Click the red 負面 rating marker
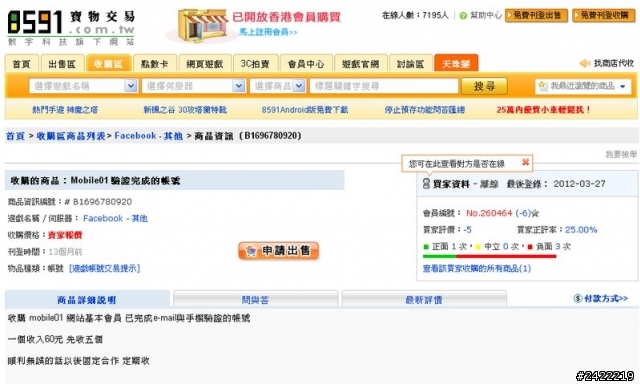The height and width of the screenshot is (384, 640). tap(530, 246)
